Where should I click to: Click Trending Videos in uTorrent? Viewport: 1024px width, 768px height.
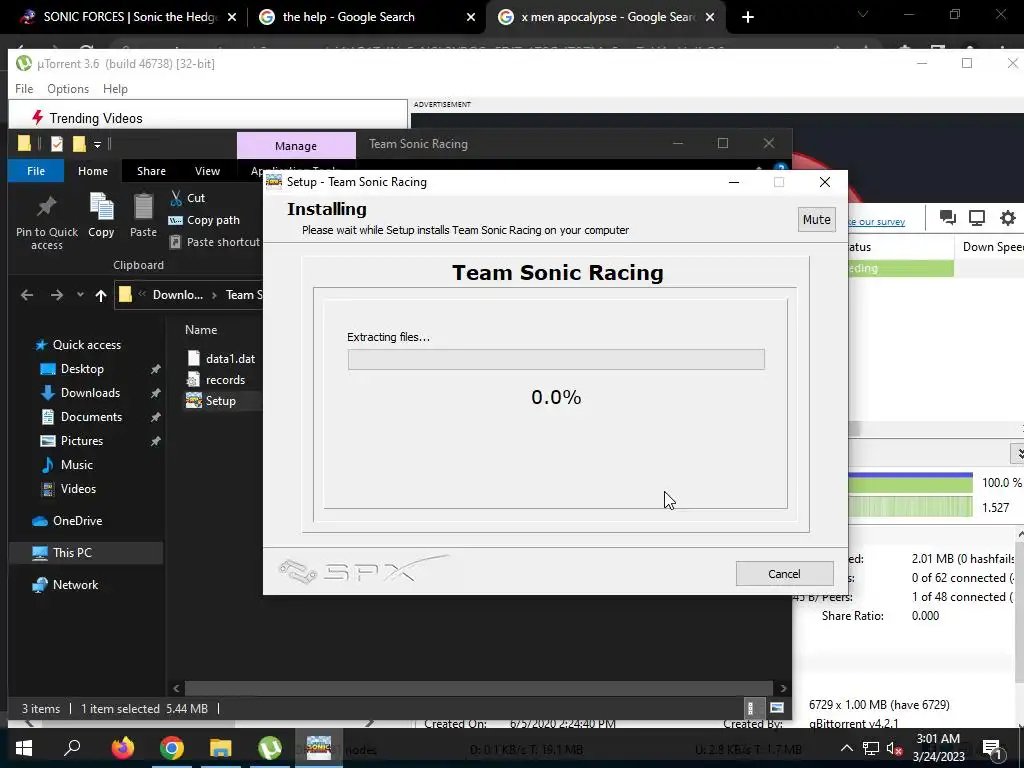pos(95,118)
